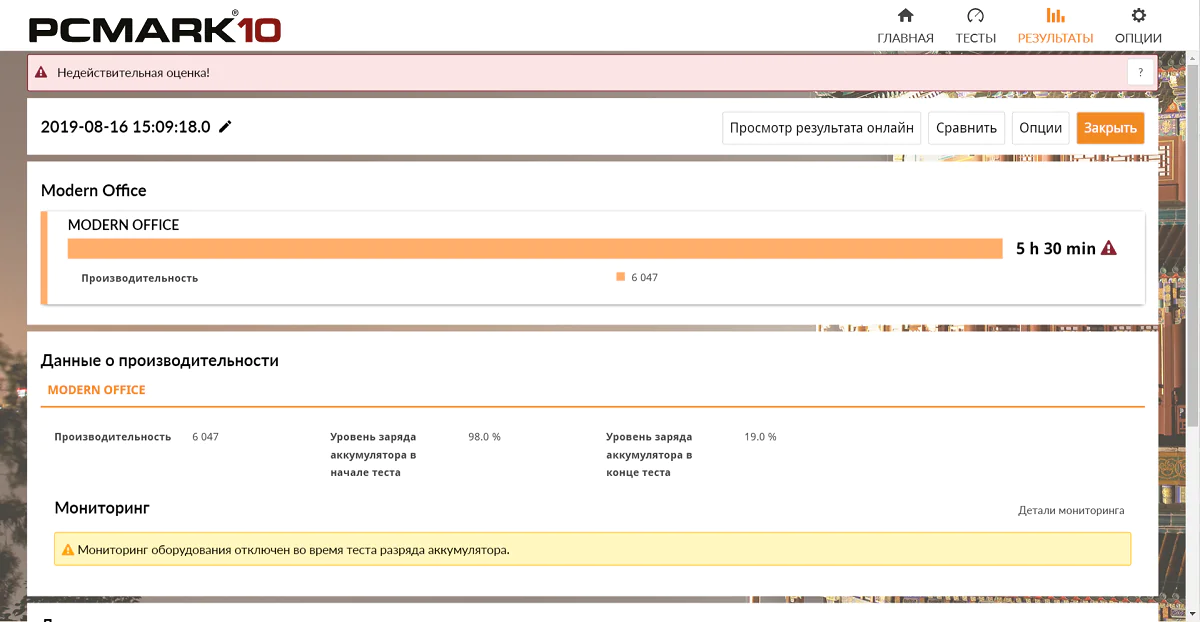Viewport: 1200px width, 622px height.
Task: Go to the ГЛАВНАЯ home page
Action: tap(905, 26)
